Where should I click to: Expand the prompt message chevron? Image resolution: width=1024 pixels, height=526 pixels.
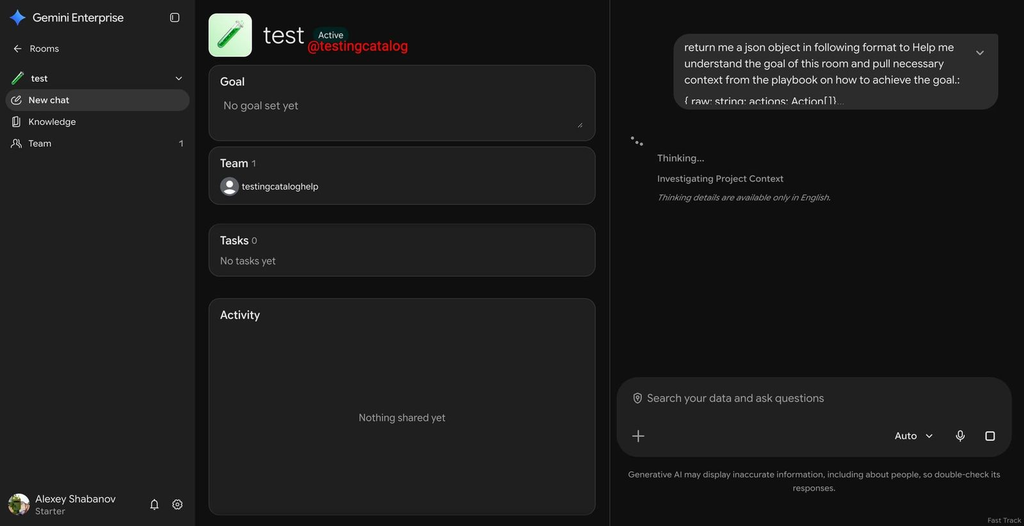click(980, 53)
